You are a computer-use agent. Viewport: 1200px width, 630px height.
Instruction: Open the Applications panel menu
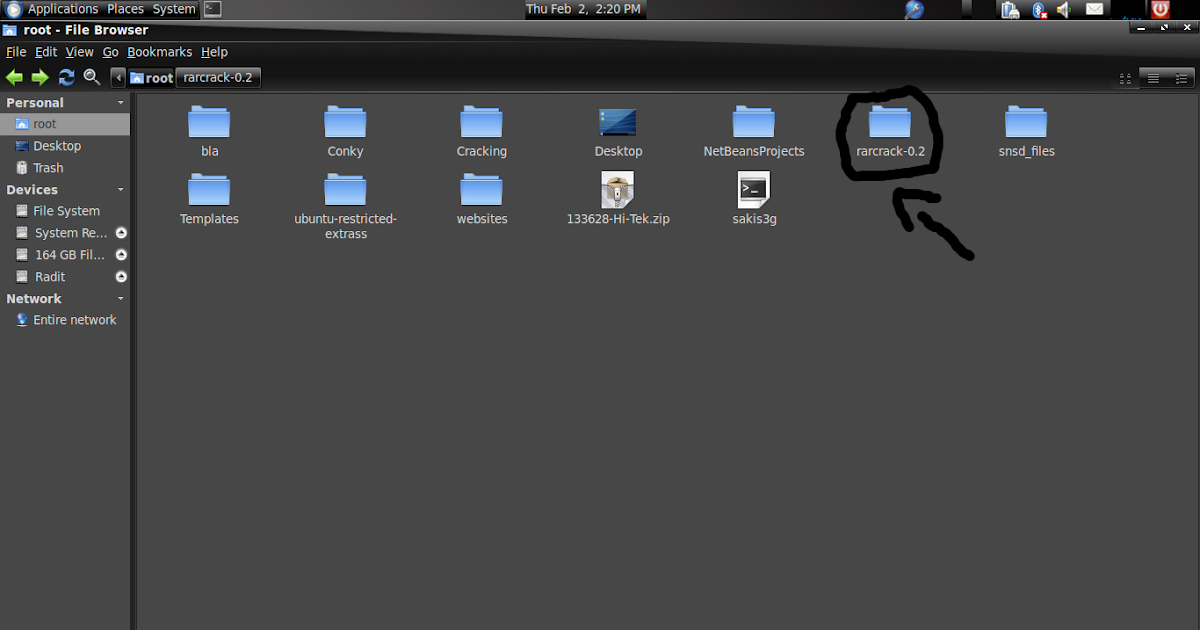63,9
